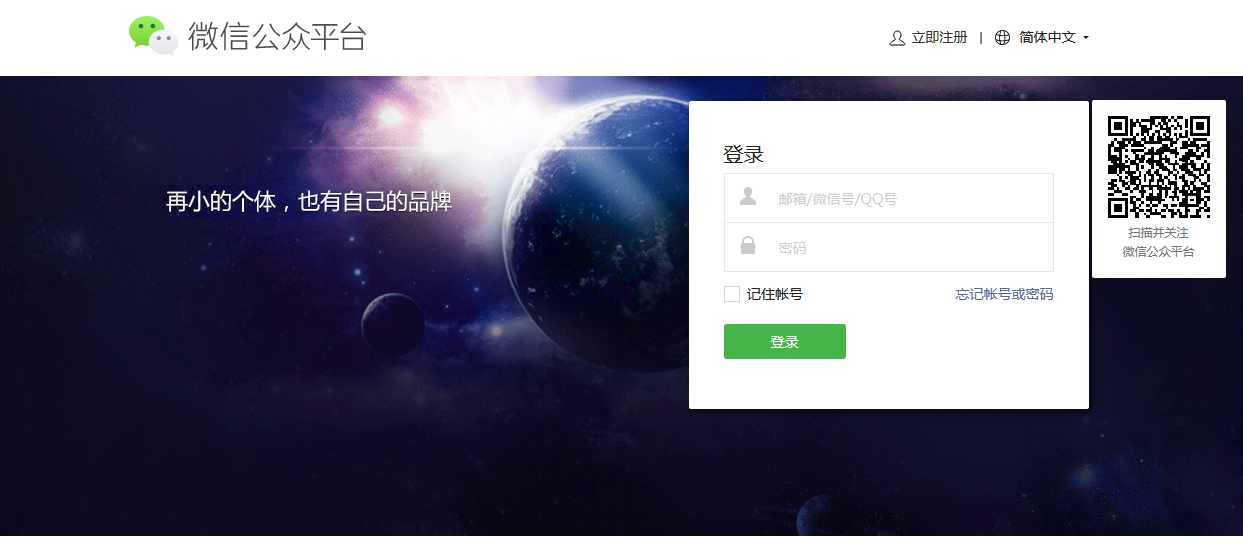Click the person icon beside 立即注册
1243x543 pixels.
coord(897,38)
